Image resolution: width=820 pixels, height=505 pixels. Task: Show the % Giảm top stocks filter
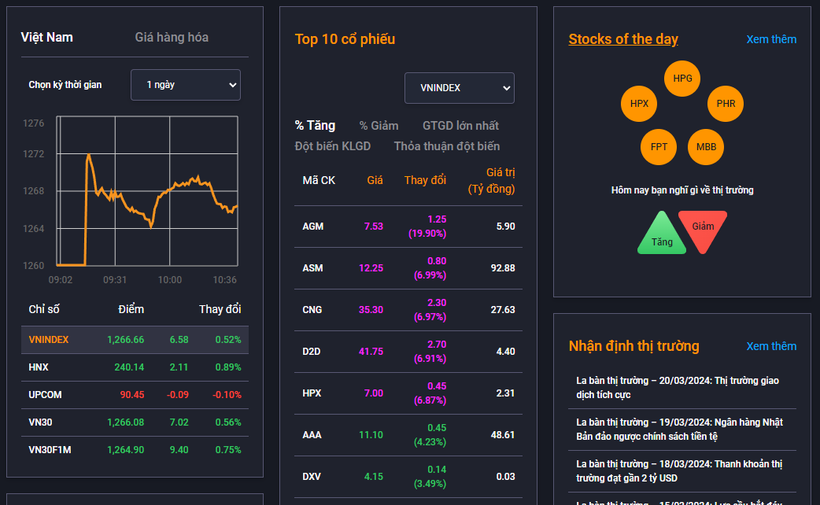[378, 125]
